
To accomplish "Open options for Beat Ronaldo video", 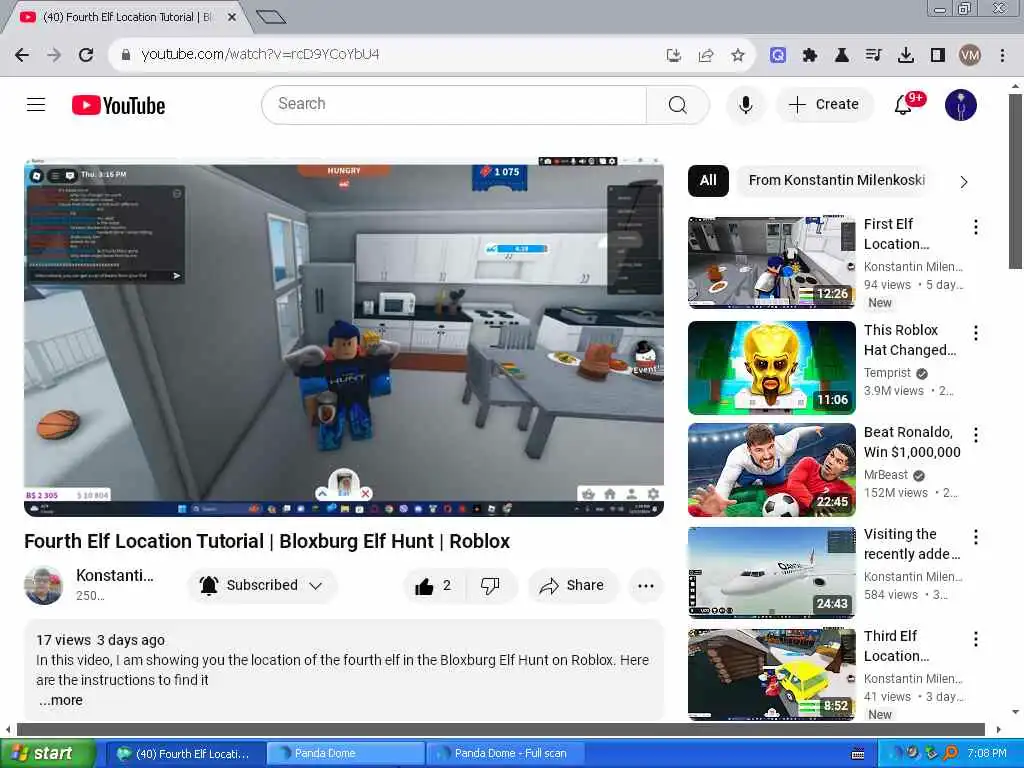I will (x=976, y=435).
